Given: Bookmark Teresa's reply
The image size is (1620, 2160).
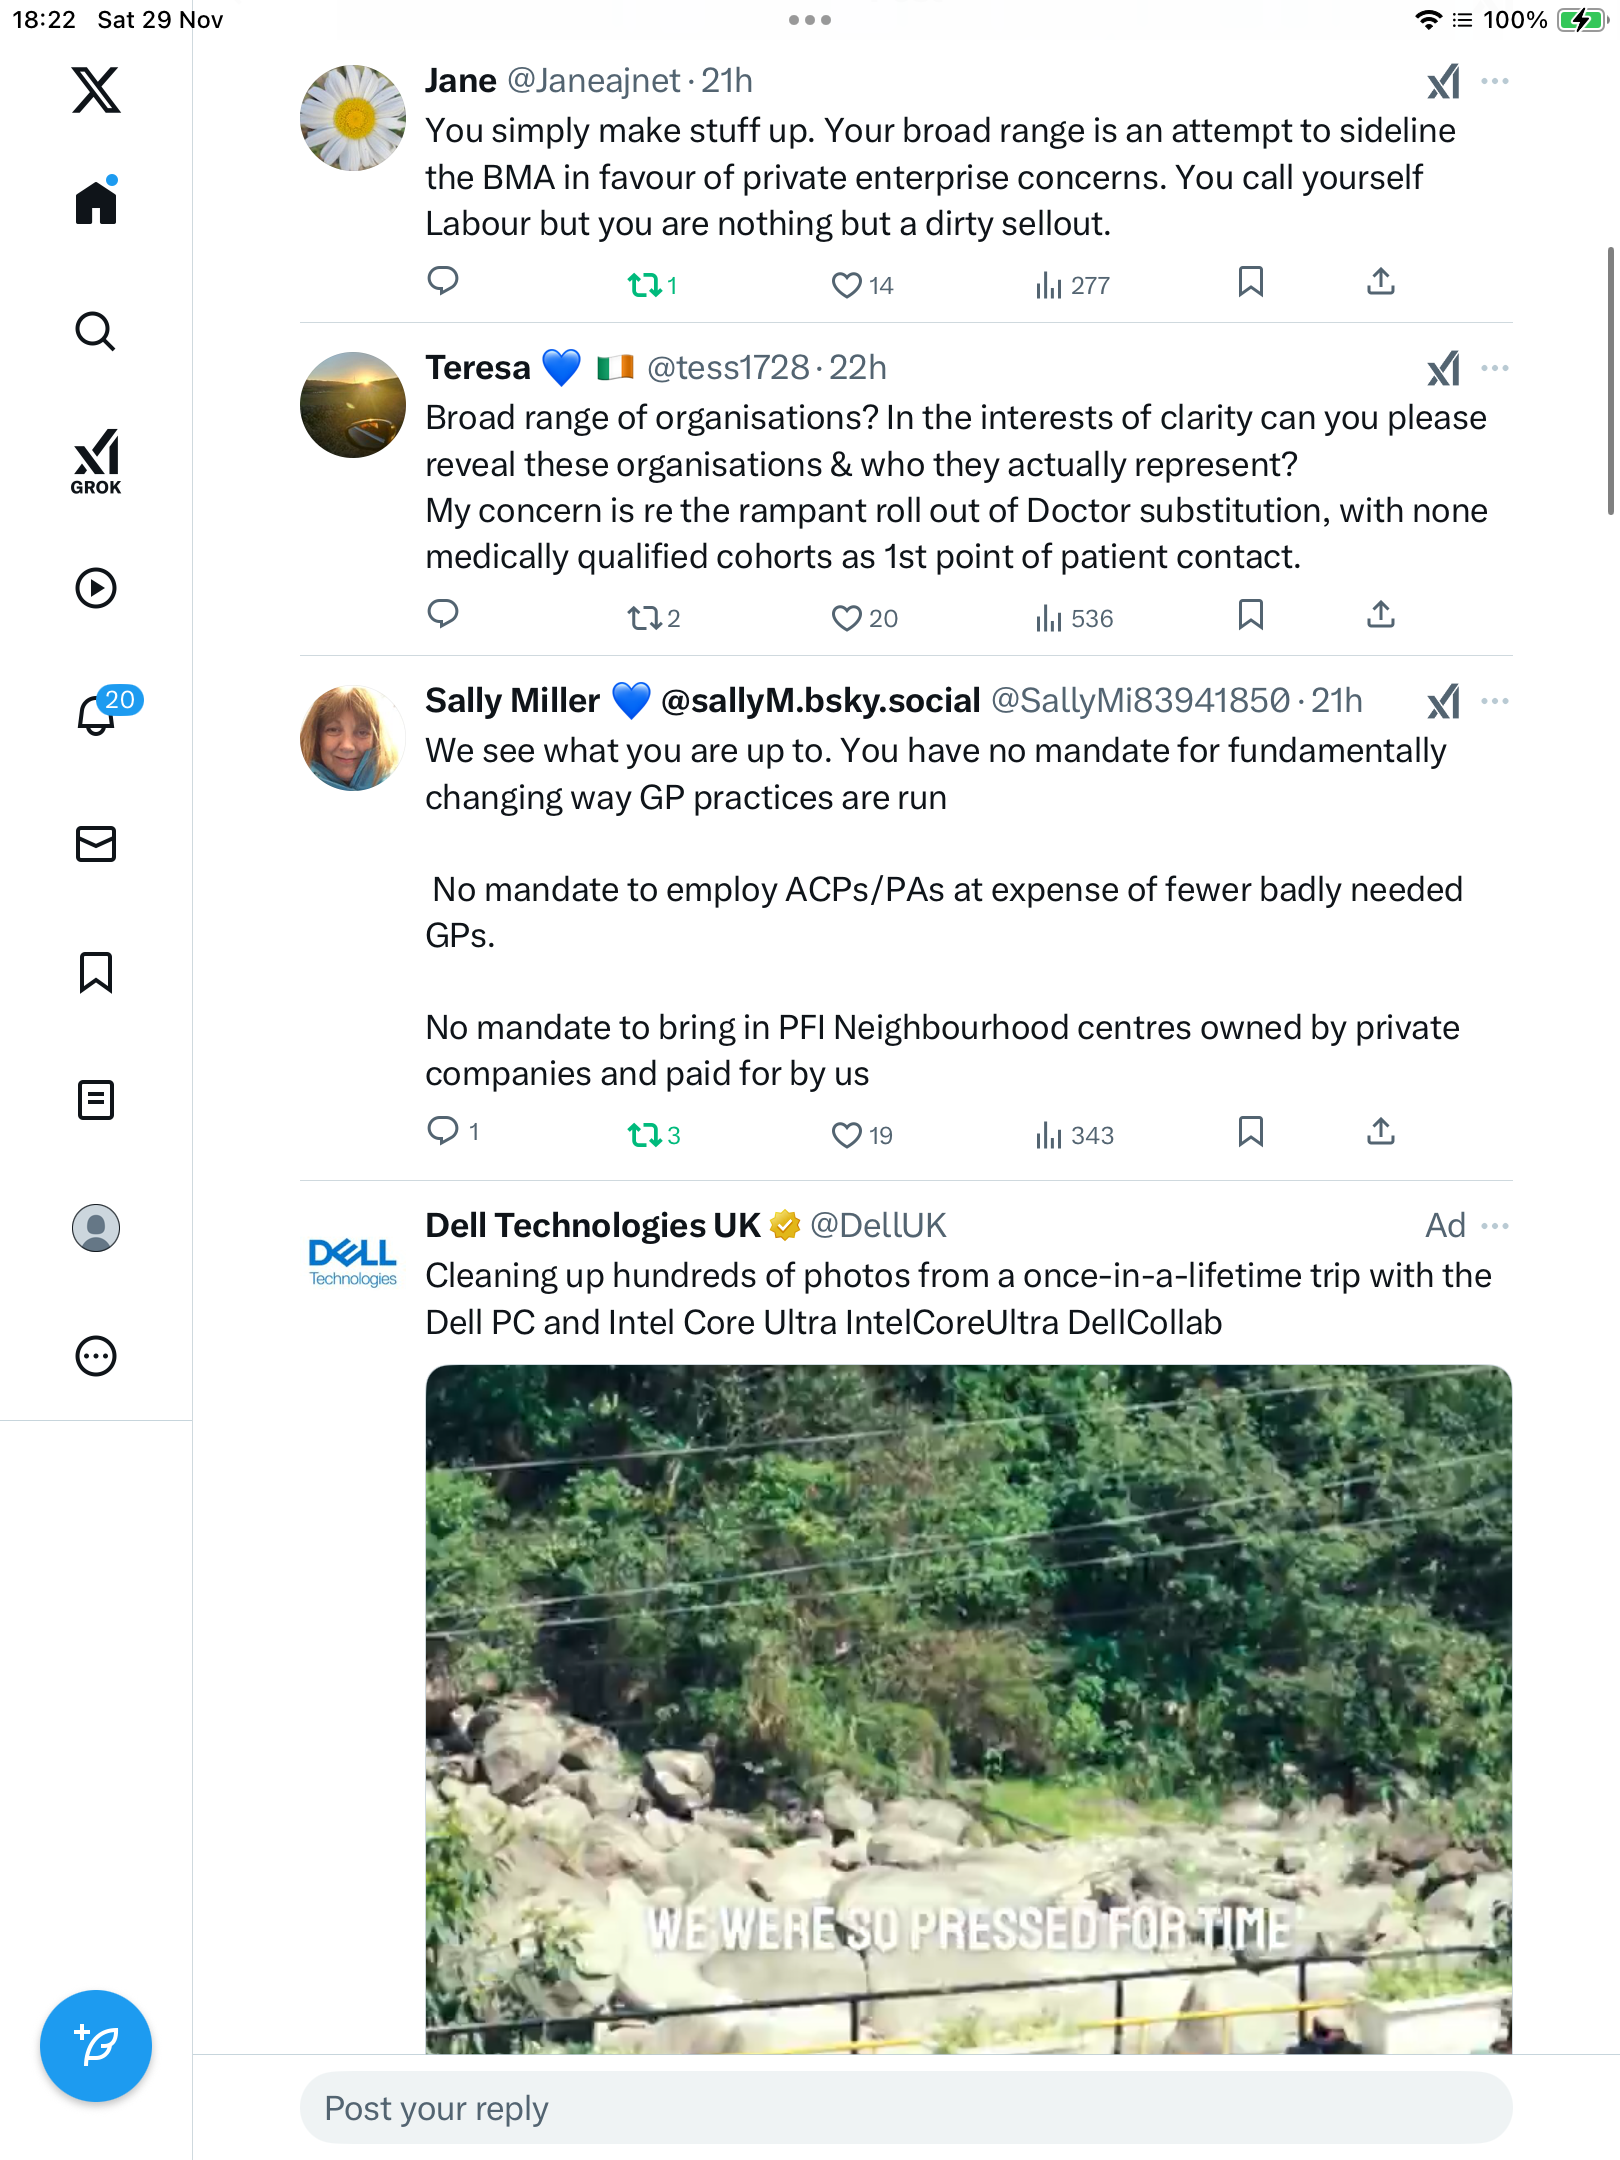Looking at the screenshot, I should point(1250,615).
